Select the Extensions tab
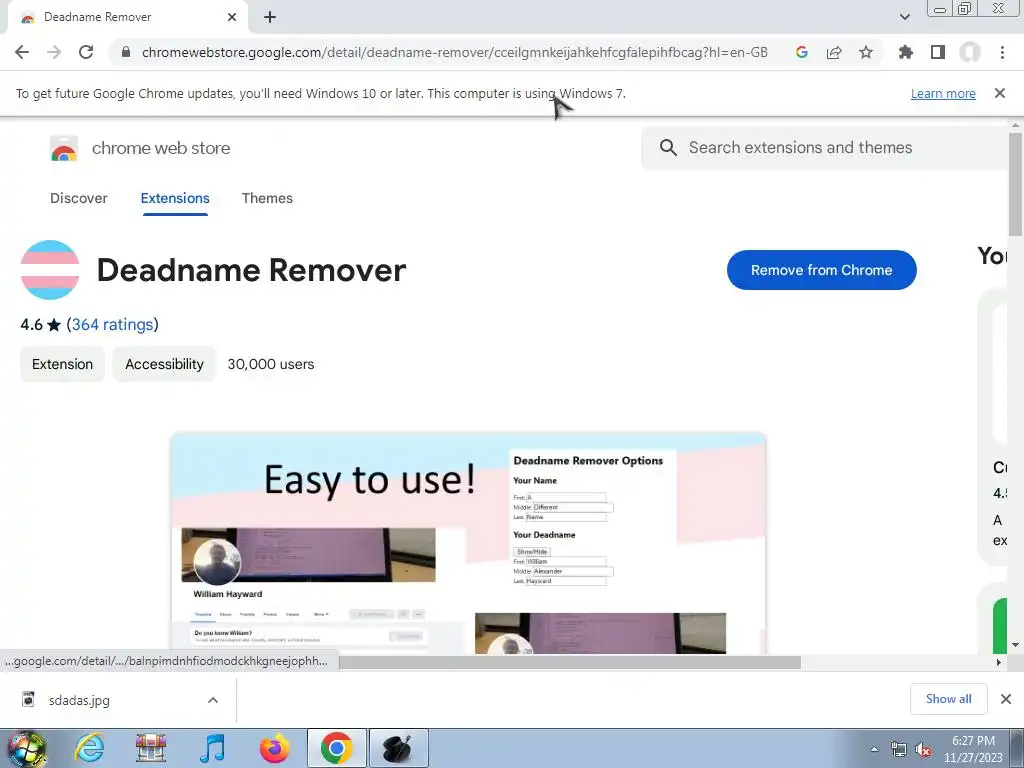Viewport: 1024px width, 768px height. pyautogui.click(x=175, y=198)
